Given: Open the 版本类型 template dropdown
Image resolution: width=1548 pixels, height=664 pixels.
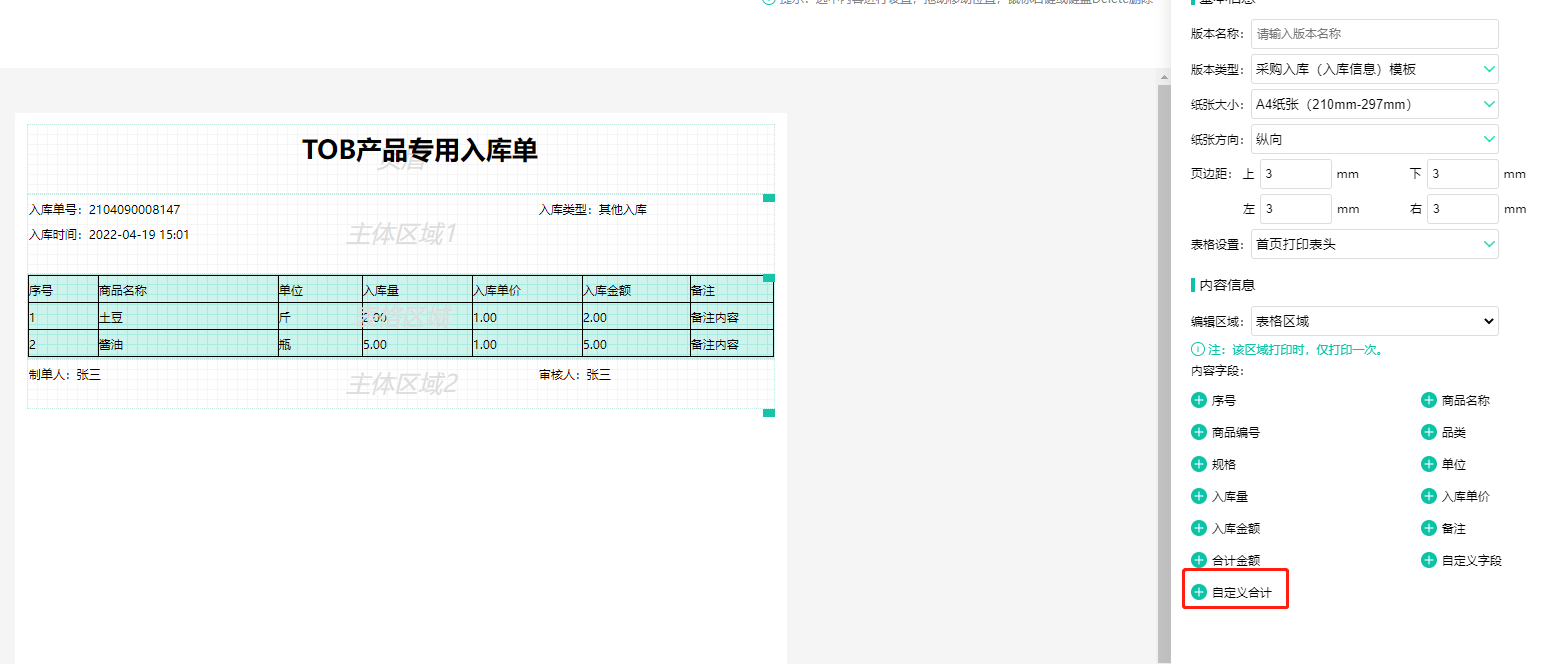Looking at the screenshot, I should click(x=1374, y=69).
